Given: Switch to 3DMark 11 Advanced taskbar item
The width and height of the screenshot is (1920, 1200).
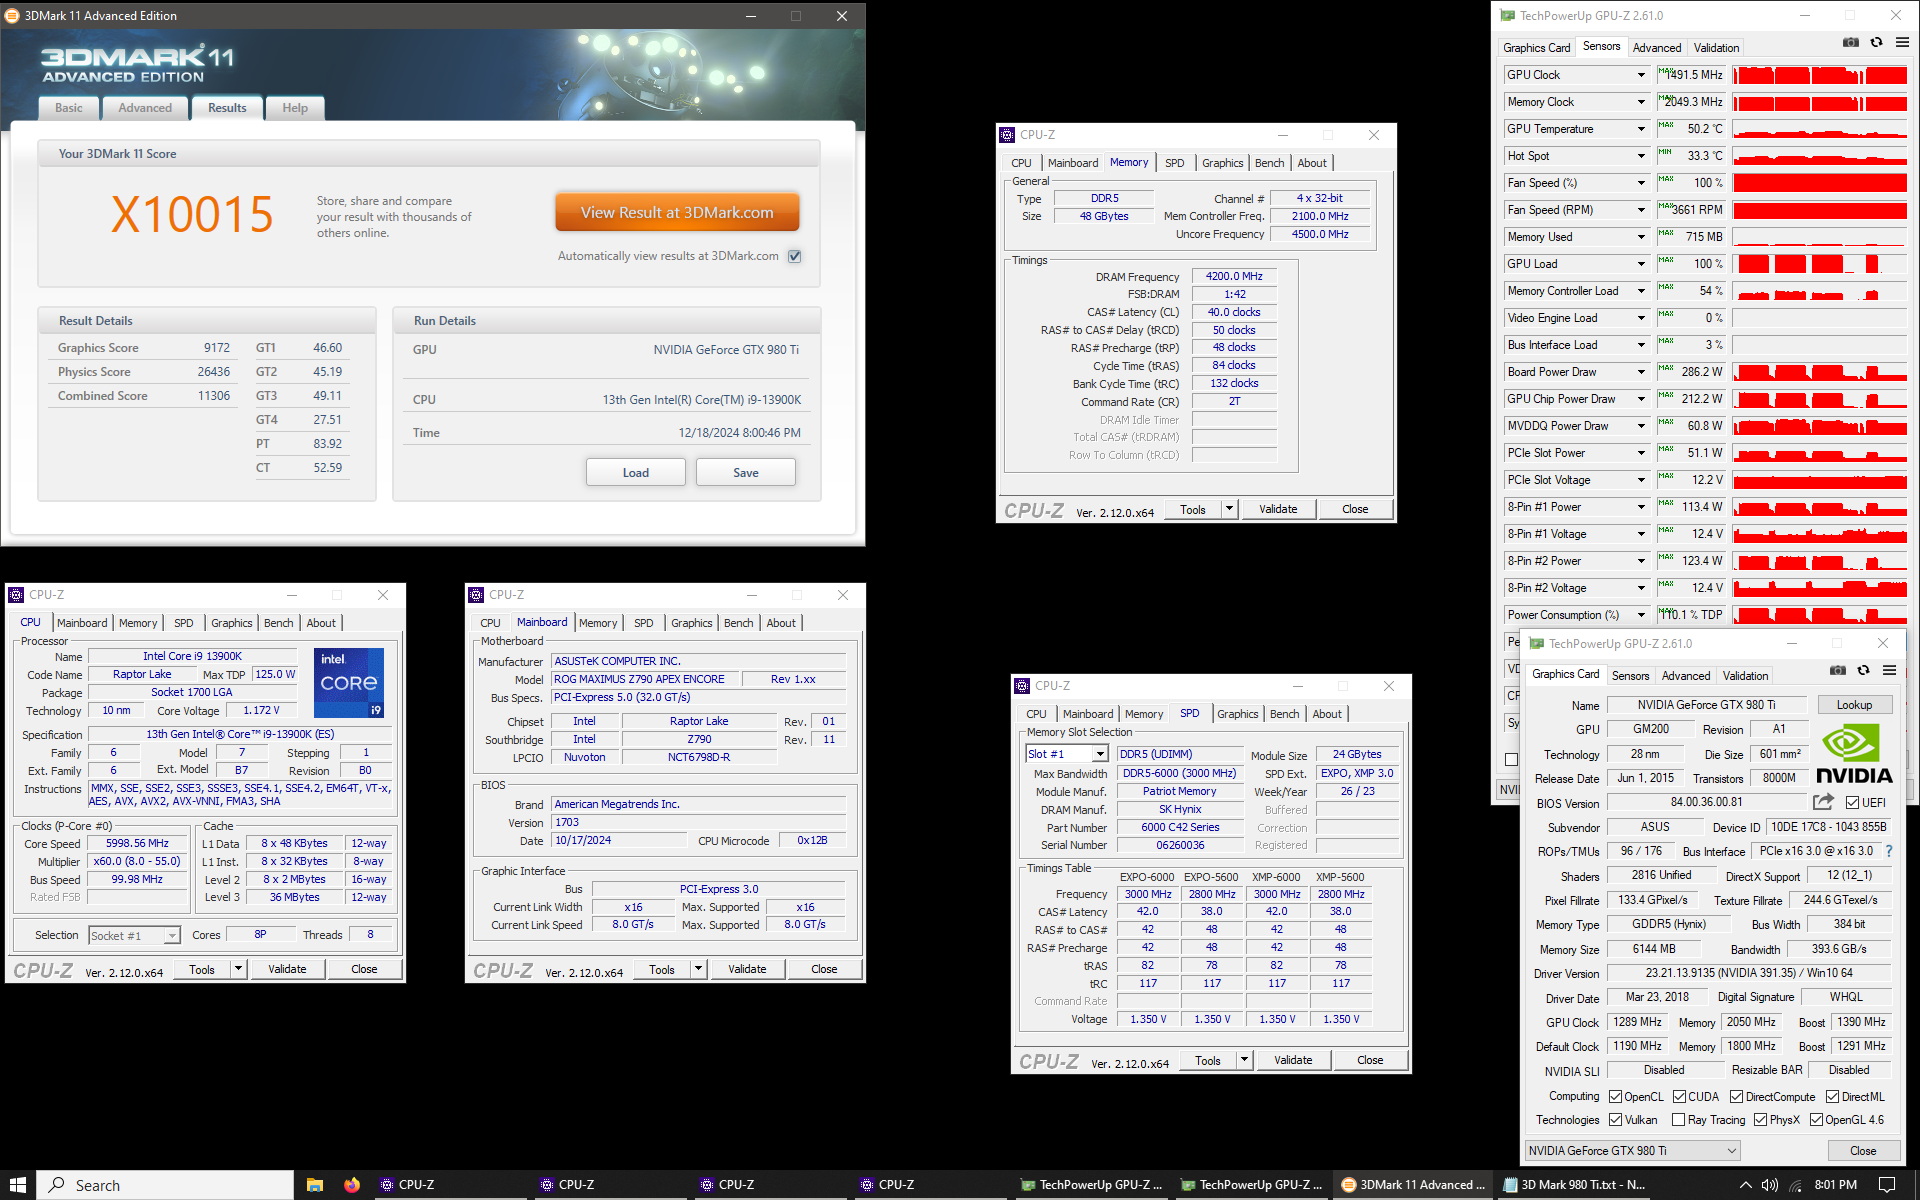Looking at the screenshot, I should pos(1415,1185).
